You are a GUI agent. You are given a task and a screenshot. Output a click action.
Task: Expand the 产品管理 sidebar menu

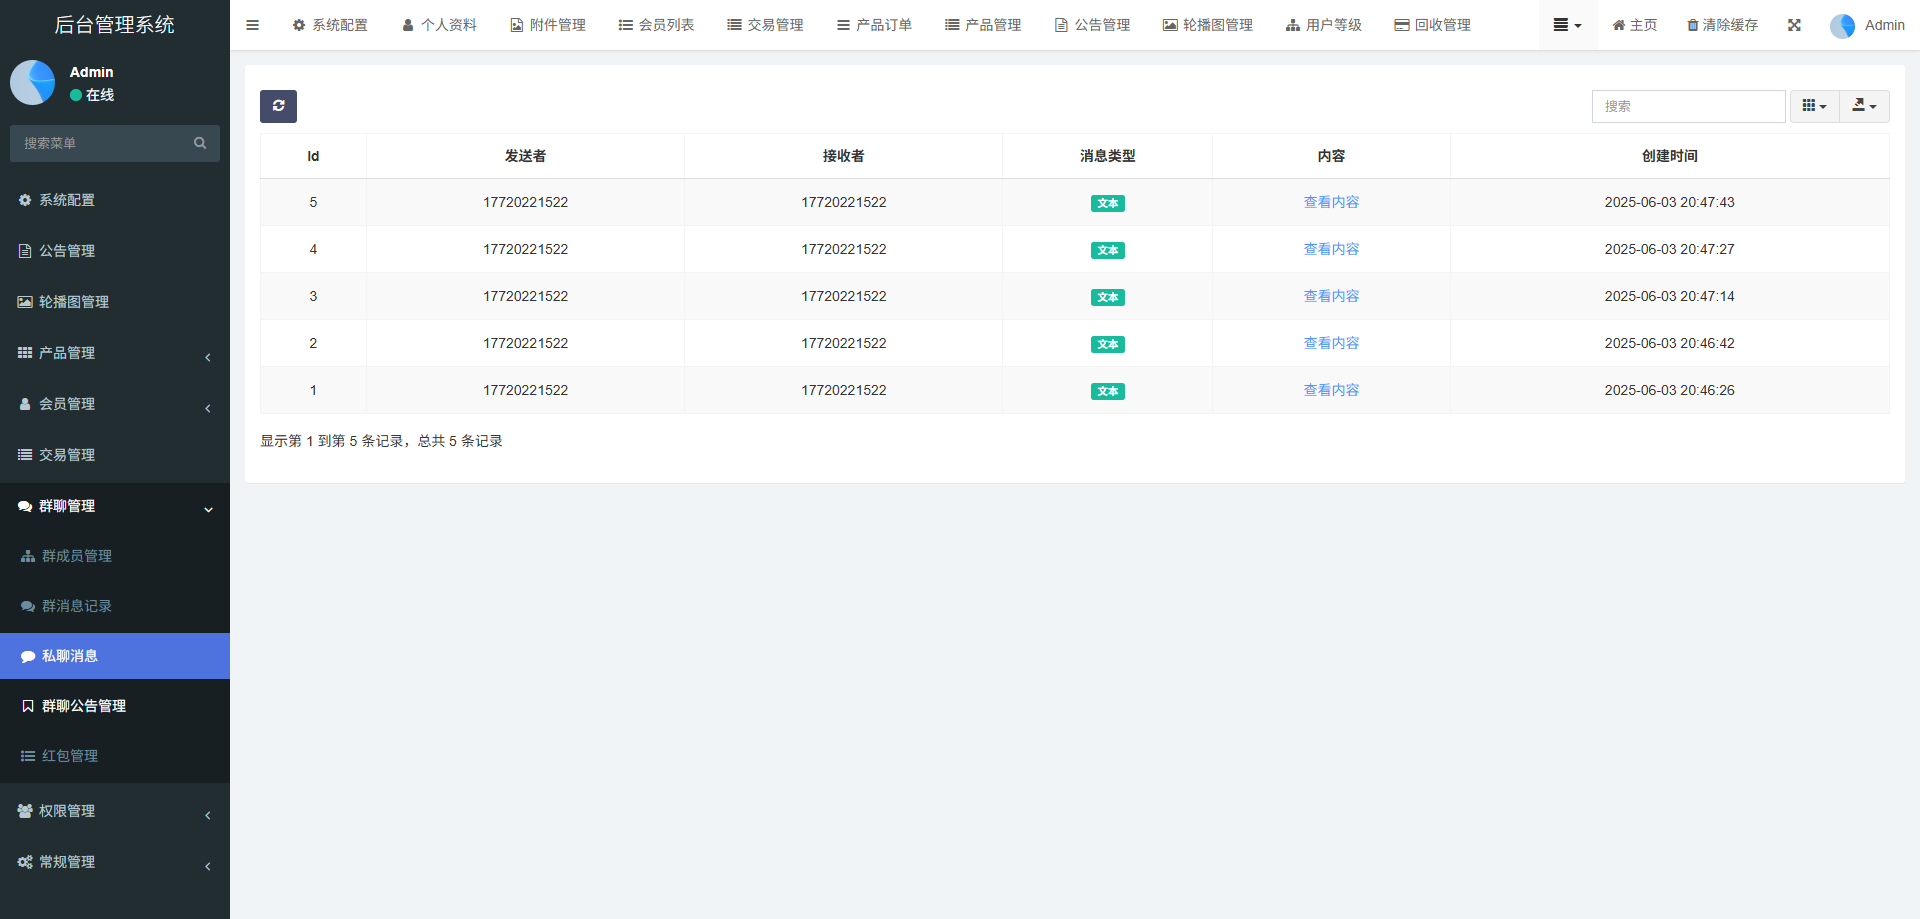pos(115,353)
